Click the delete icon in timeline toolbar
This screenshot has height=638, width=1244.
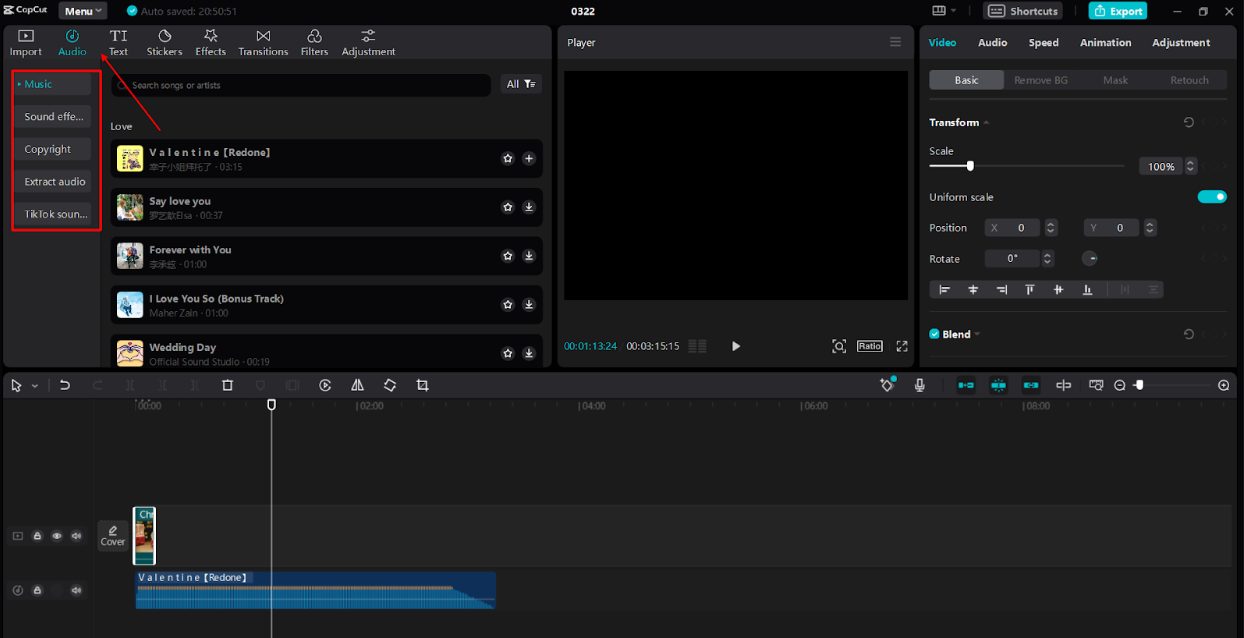227,385
